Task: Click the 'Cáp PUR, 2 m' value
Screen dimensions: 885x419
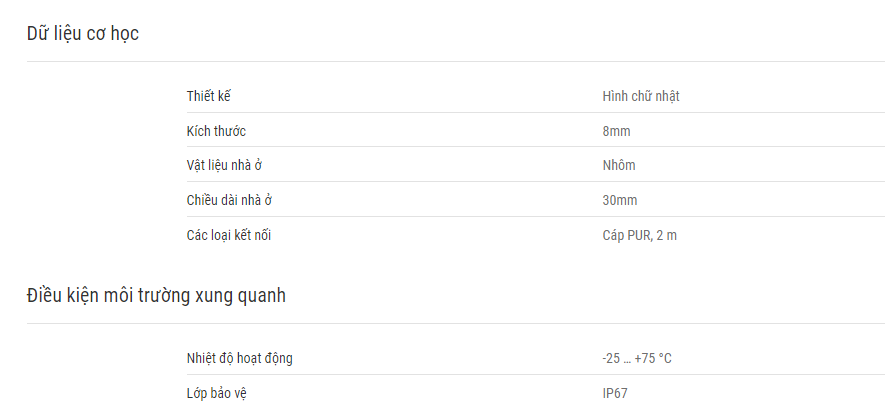Action: click(x=639, y=235)
